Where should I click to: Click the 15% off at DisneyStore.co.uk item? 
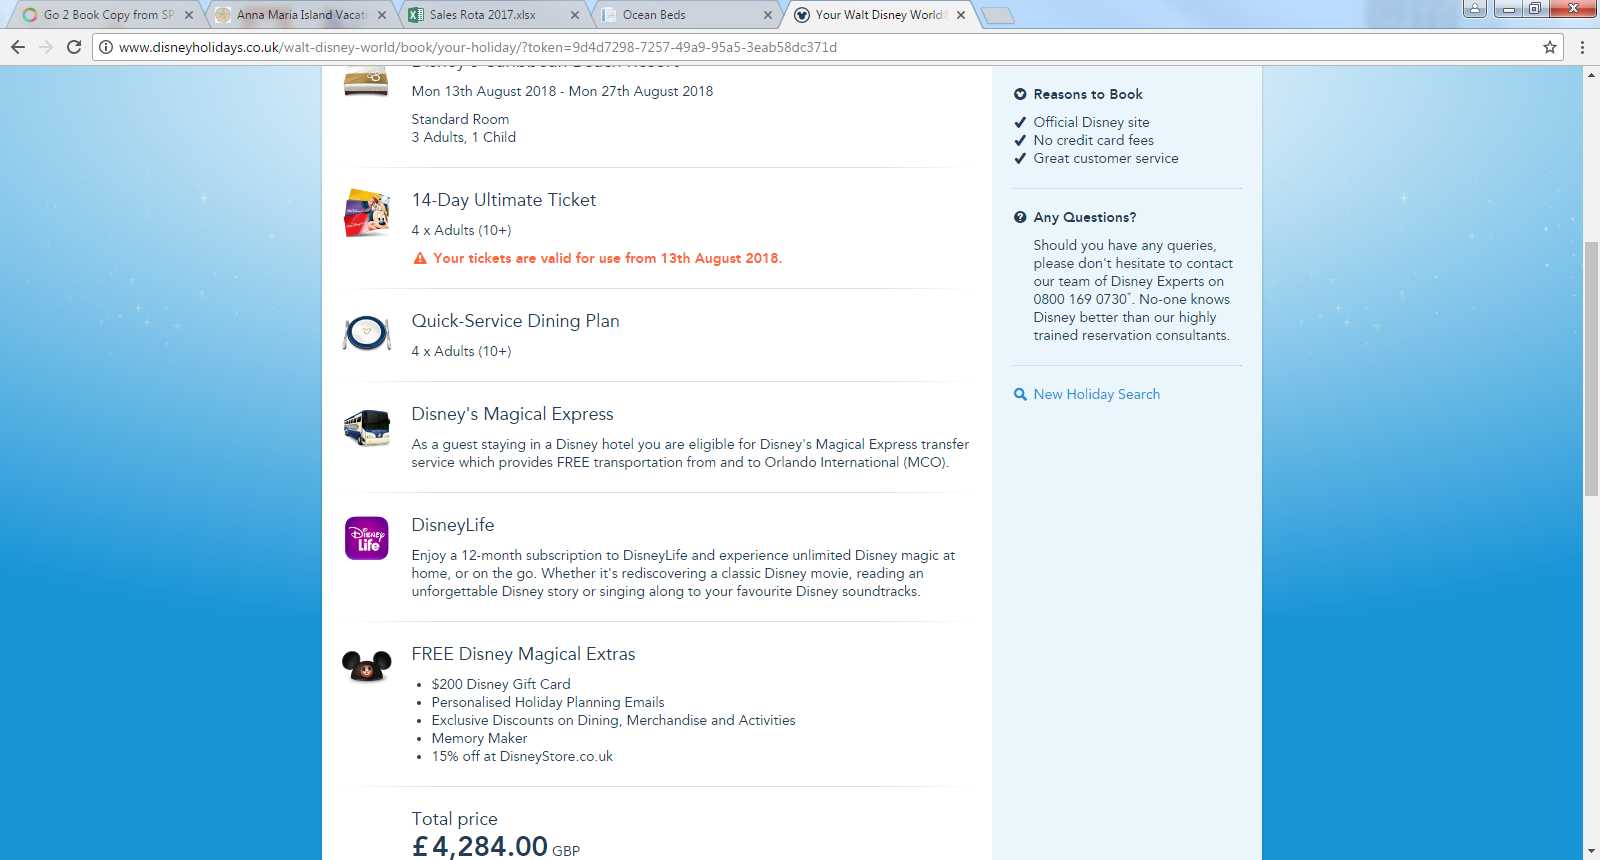[x=522, y=756]
